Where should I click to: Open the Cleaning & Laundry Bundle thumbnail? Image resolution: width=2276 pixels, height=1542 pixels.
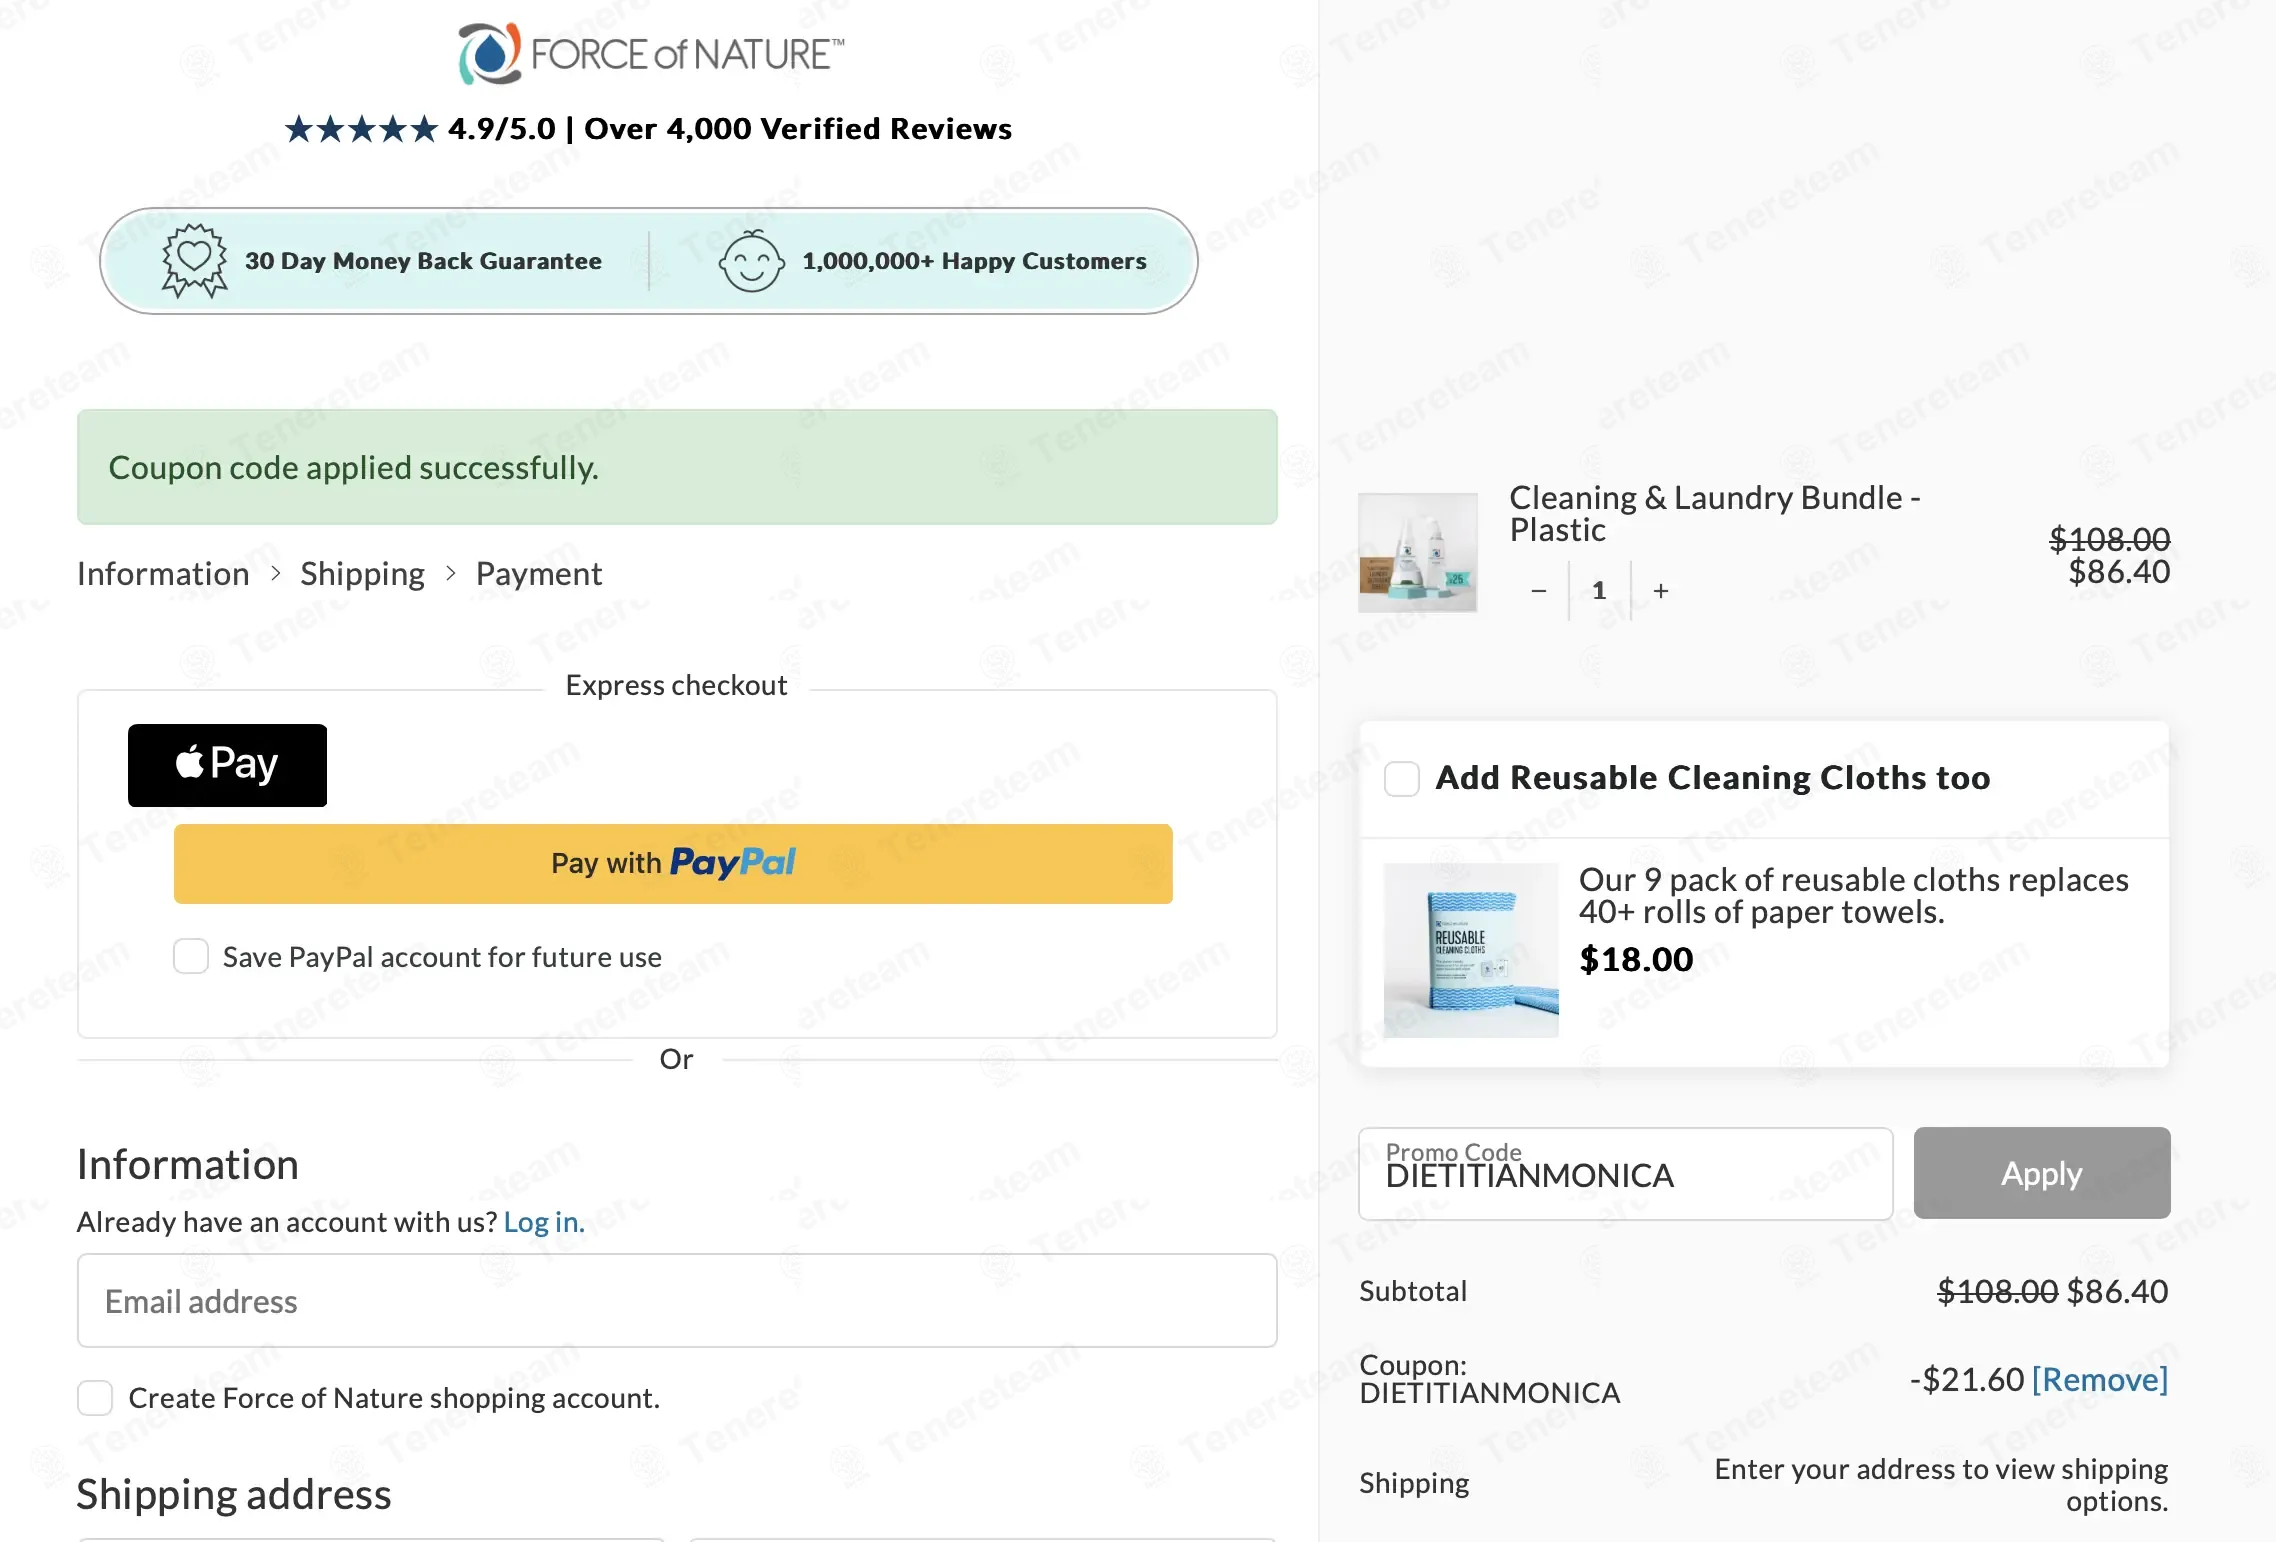(x=1417, y=552)
